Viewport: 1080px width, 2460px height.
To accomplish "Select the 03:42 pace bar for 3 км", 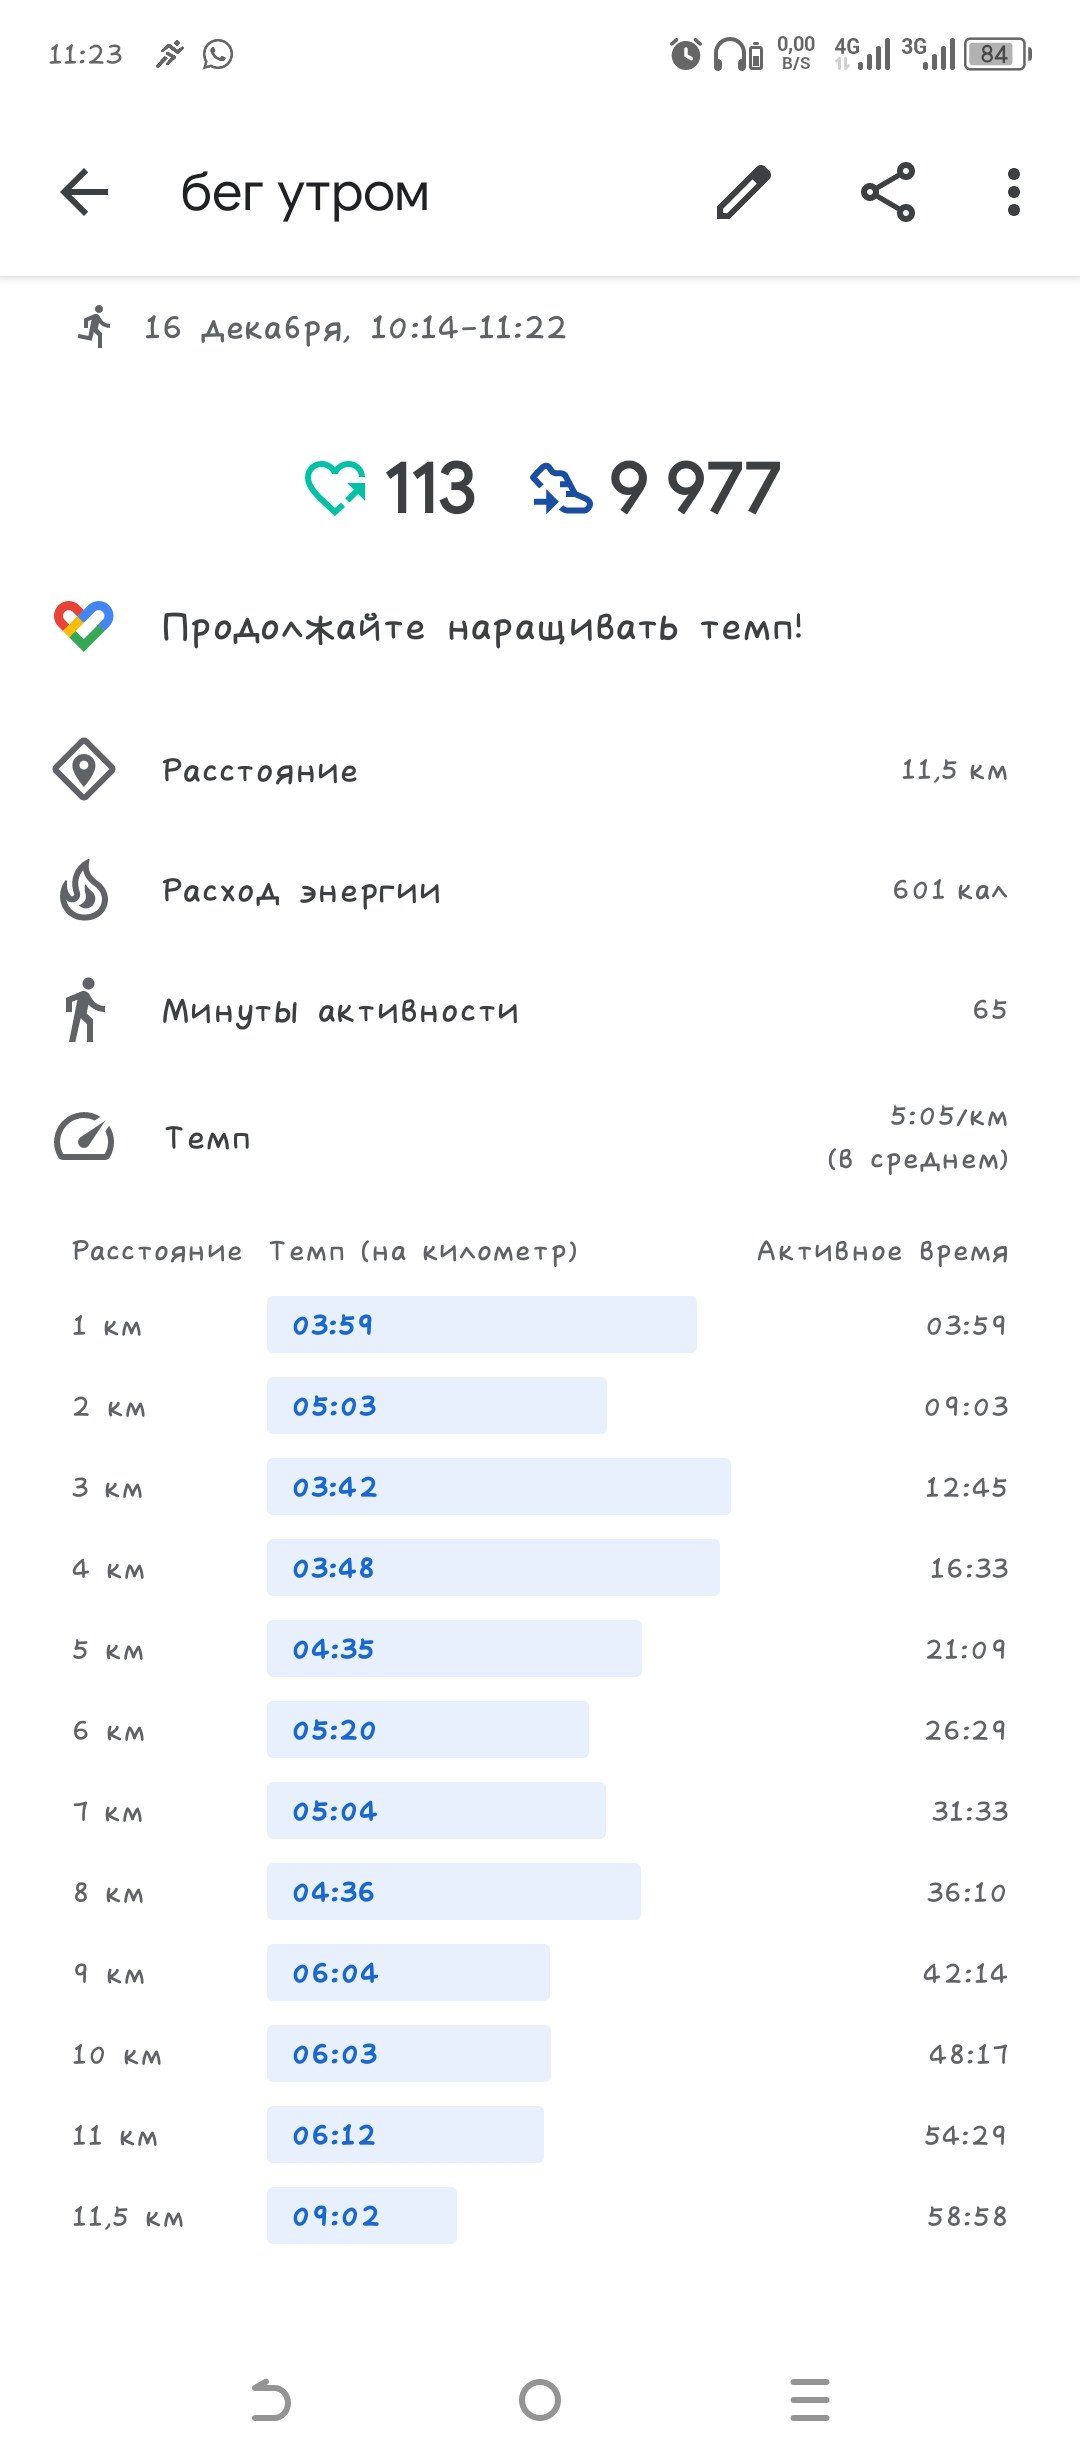I will click(x=499, y=1487).
